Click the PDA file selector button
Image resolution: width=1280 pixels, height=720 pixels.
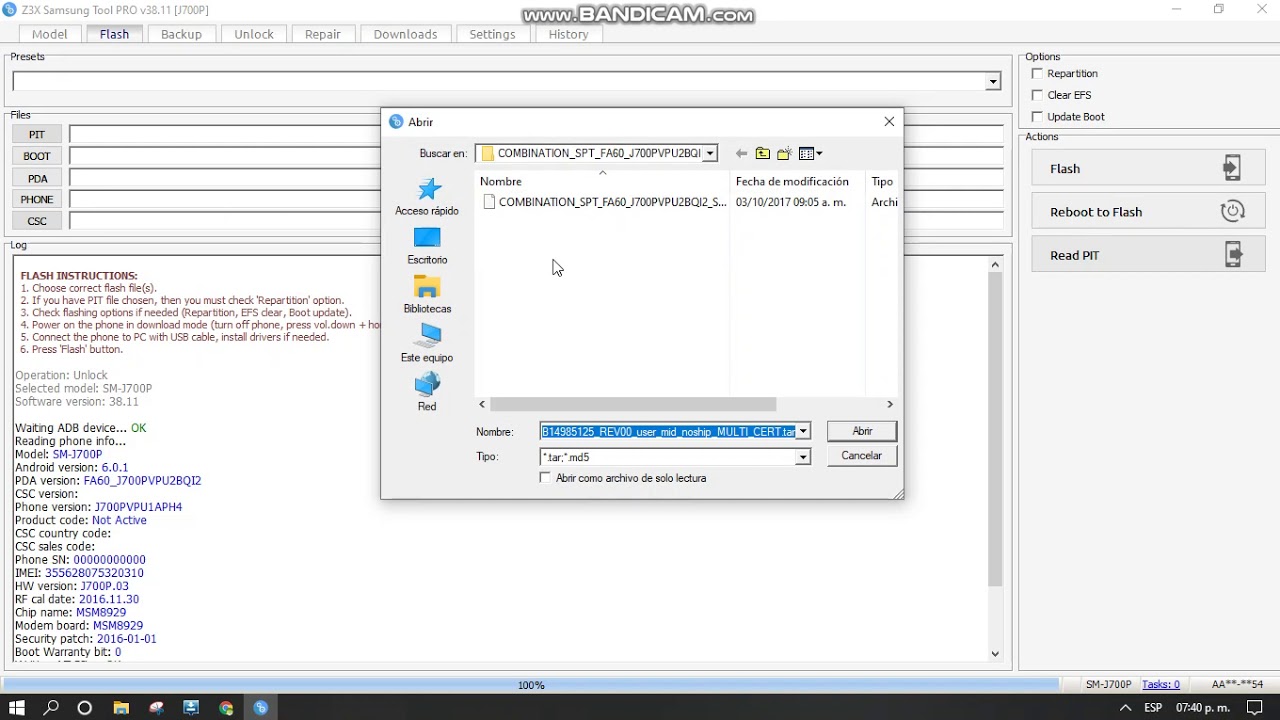tap(37, 178)
